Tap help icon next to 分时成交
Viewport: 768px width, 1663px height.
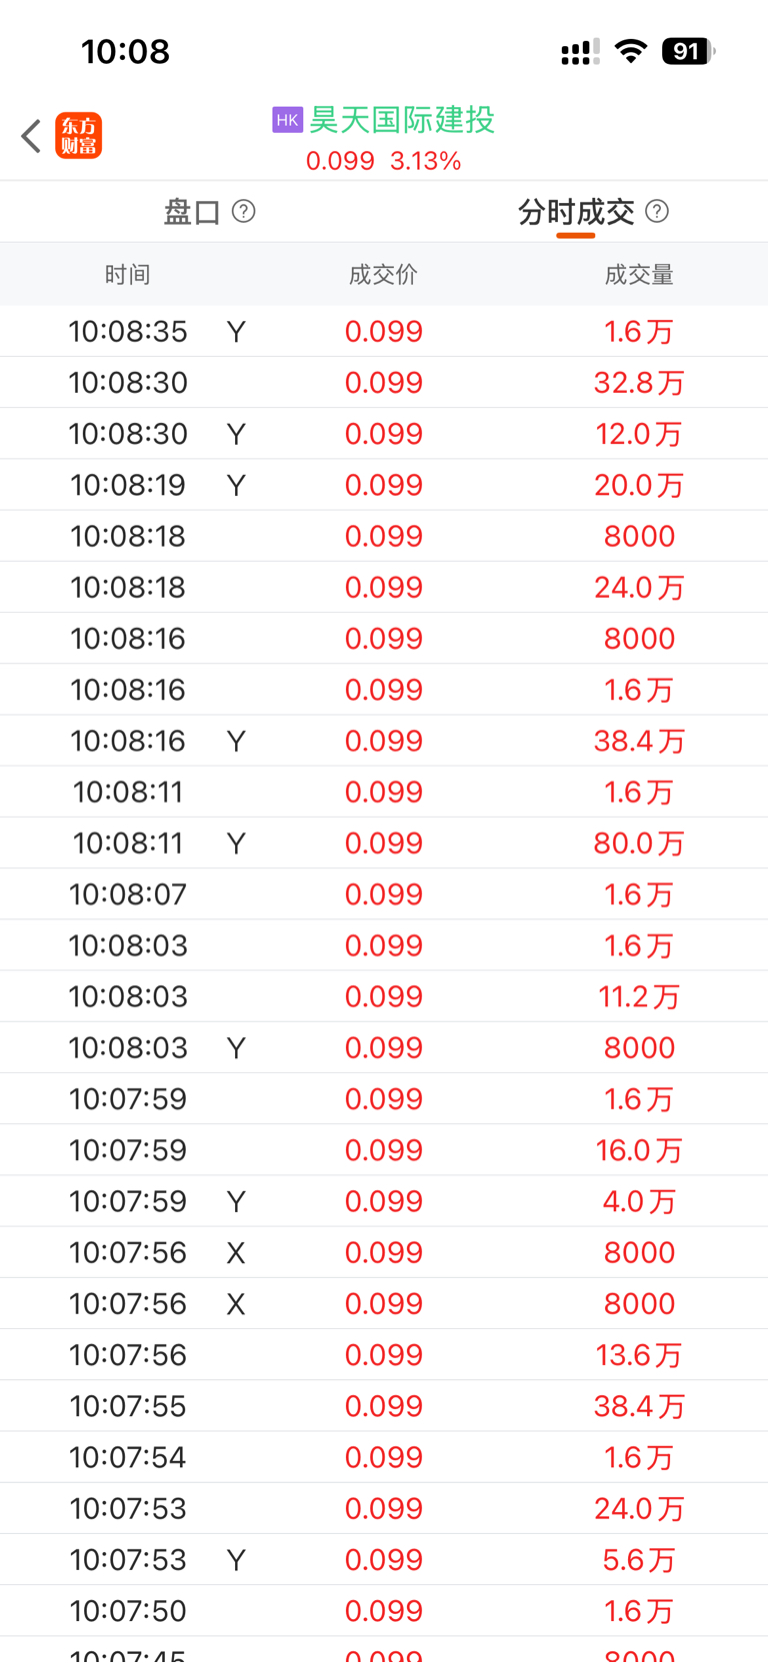coord(657,211)
